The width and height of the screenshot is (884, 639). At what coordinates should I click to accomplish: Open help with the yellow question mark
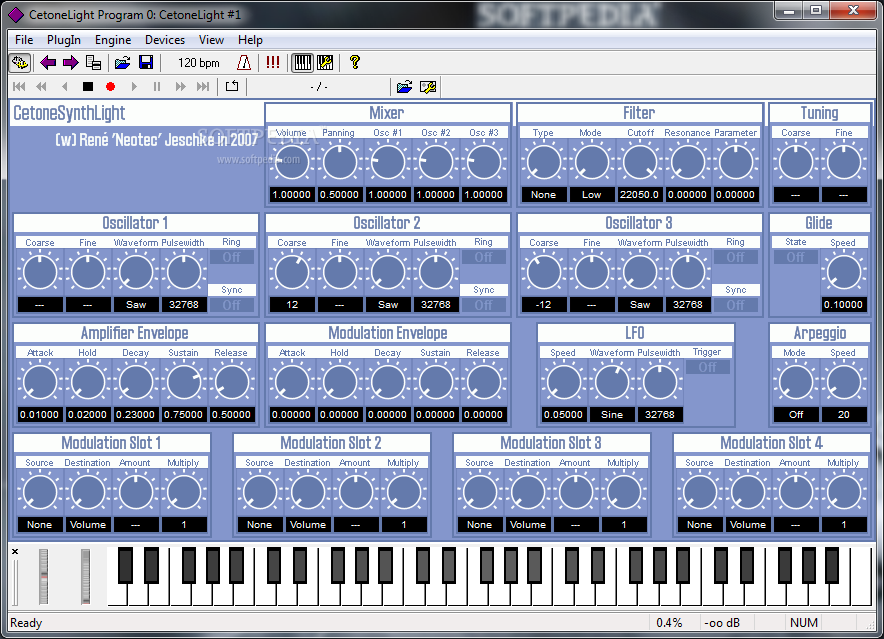(x=355, y=63)
